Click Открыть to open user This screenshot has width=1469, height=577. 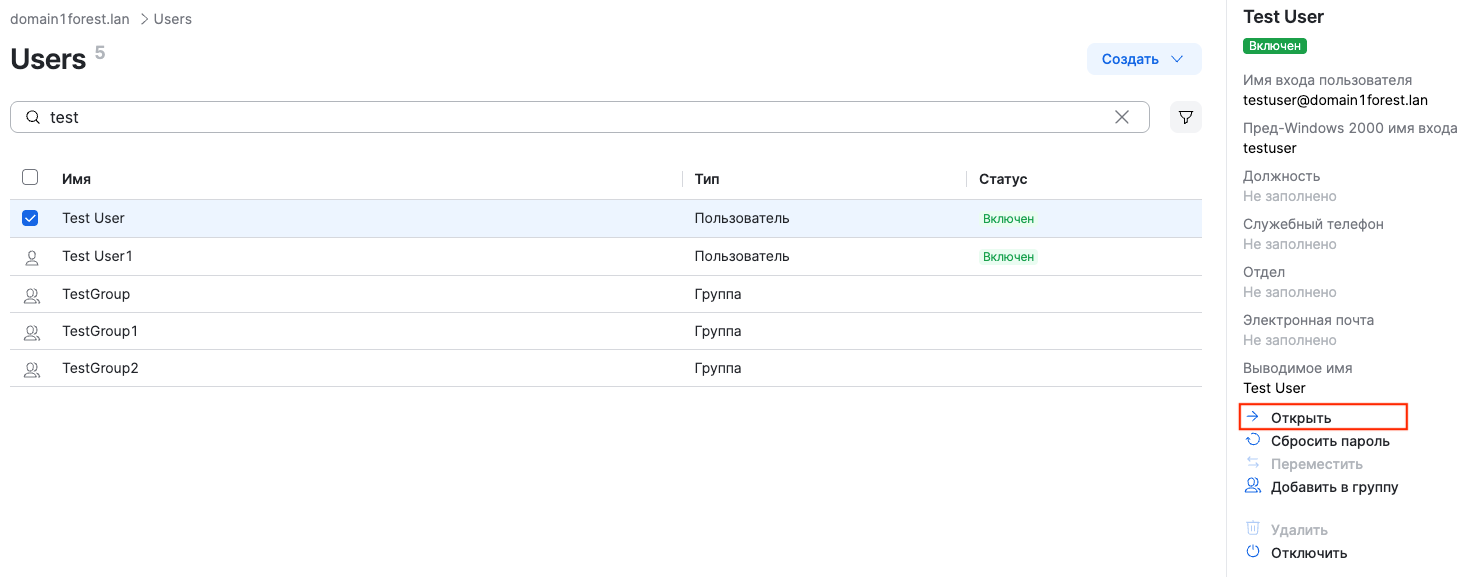(x=1300, y=417)
